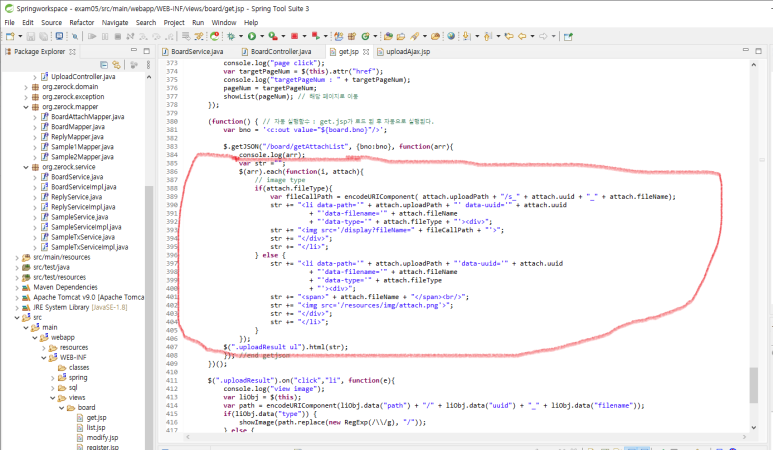This screenshot has width=773, height=450.
Task: Click the red Stop application icon
Action: 294,36
